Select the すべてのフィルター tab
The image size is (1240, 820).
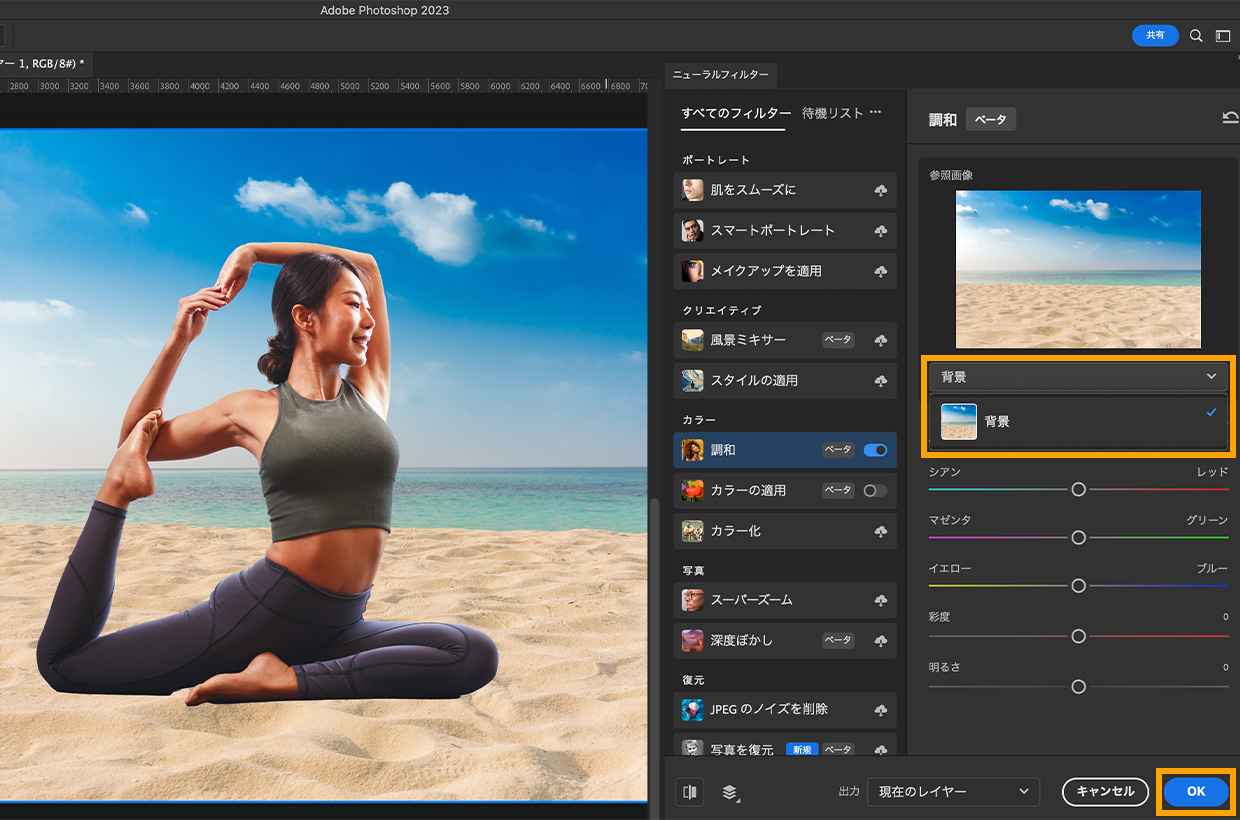click(736, 113)
